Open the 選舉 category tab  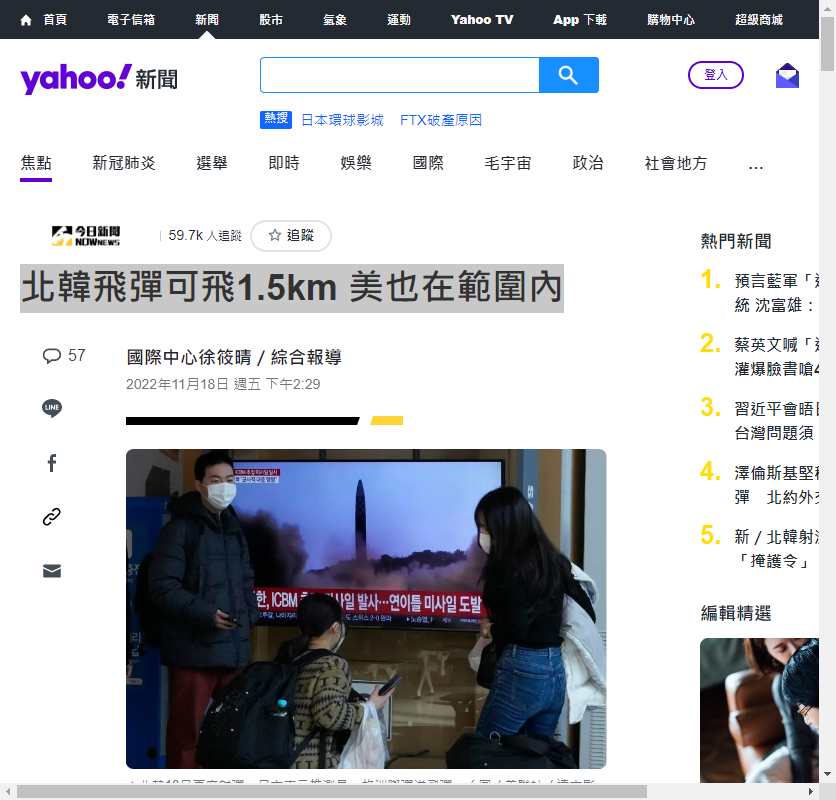click(x=212, y=163)
